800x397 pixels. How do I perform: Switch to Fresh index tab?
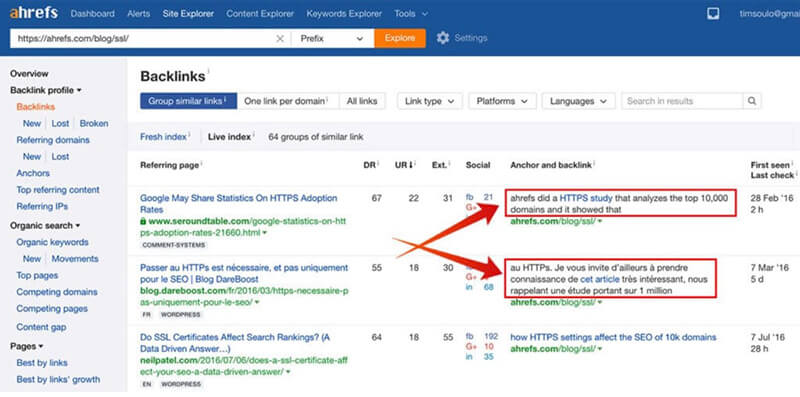[164, 137]
